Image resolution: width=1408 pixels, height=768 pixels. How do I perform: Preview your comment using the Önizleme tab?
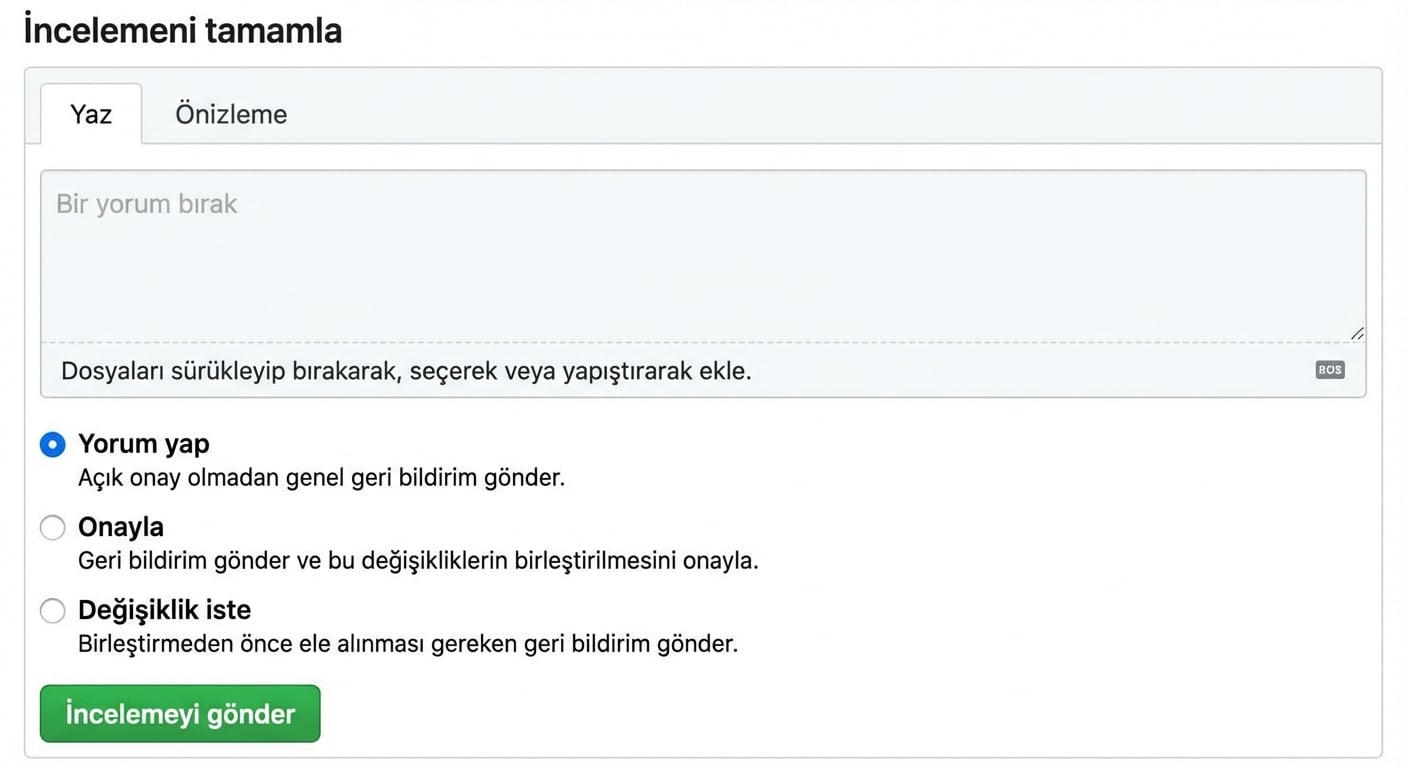[x=230, y=113]
